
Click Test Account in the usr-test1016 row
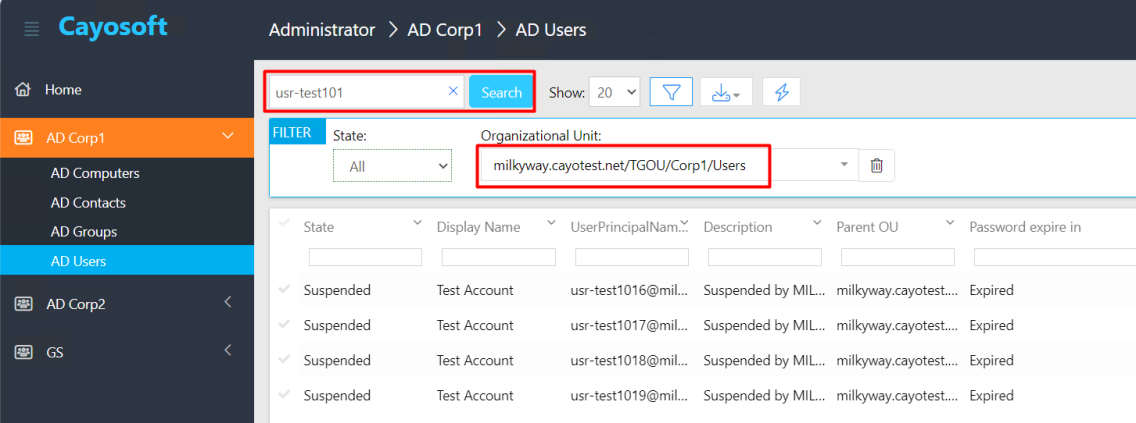(x=475, y=290)
